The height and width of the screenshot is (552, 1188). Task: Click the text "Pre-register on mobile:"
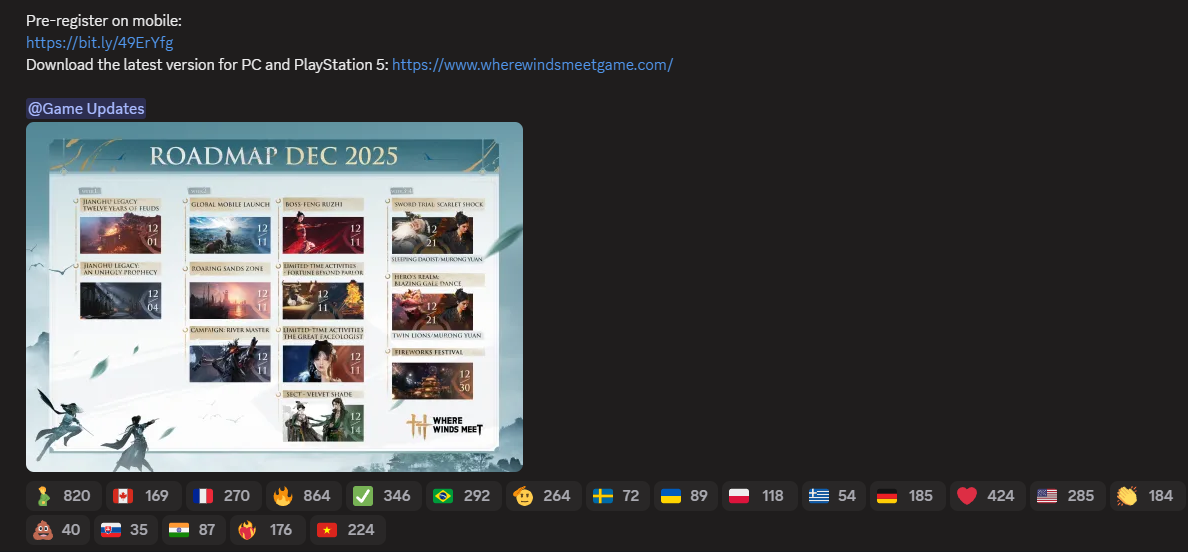[x=104, y=21]
